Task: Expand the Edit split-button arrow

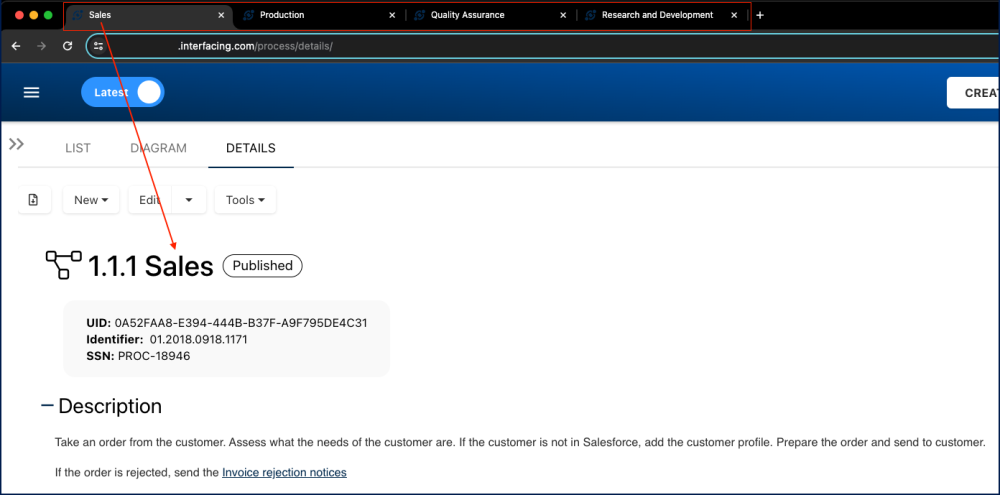Action: pyautogui.click(x=189, y=200)
